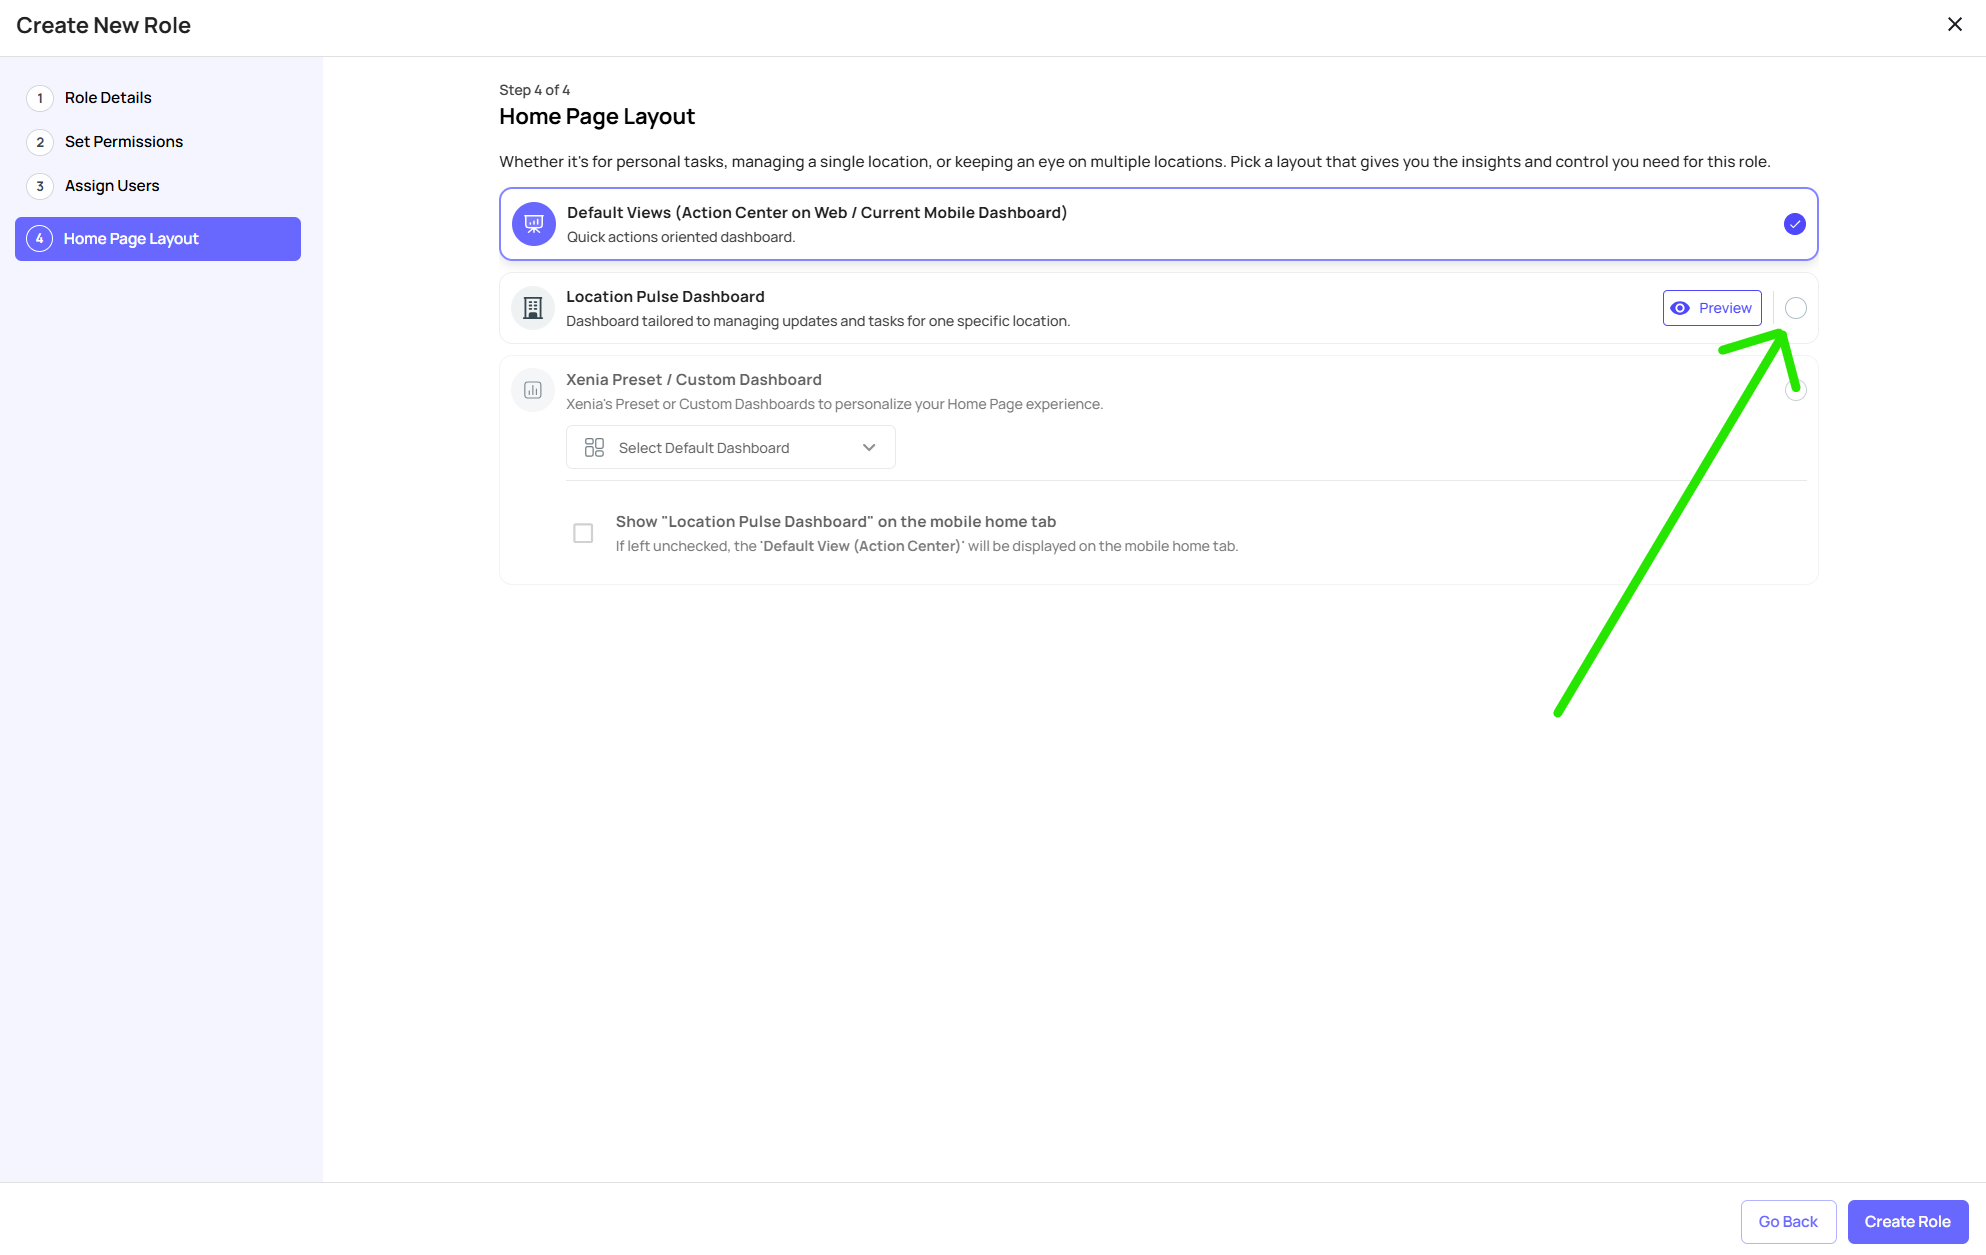Enable Location Pulse on mobile home tab checkbox
The height and width of the screenshot is (1255, 1986).
point(583,533)
